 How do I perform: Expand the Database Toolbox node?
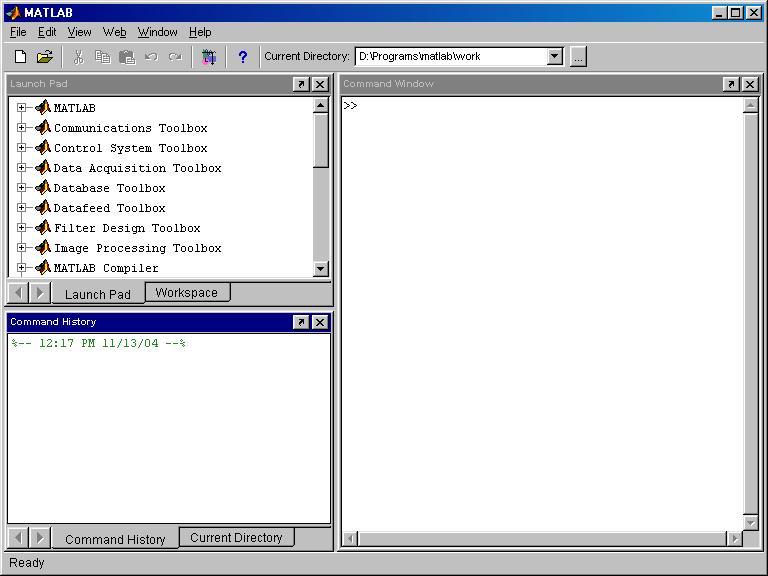click(21, 188)
